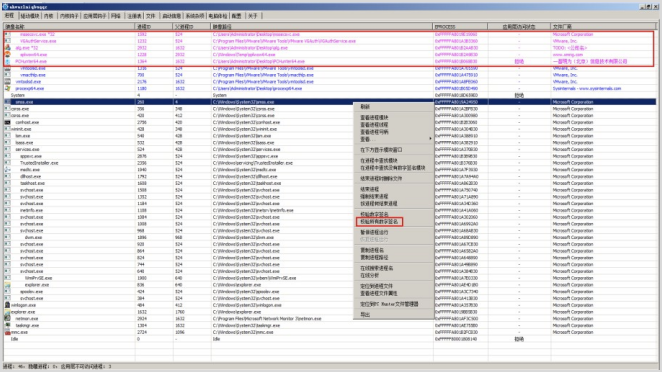Click the PCHunter64.exe process icon
Screen dimensions: 662x372
(8, 61)
